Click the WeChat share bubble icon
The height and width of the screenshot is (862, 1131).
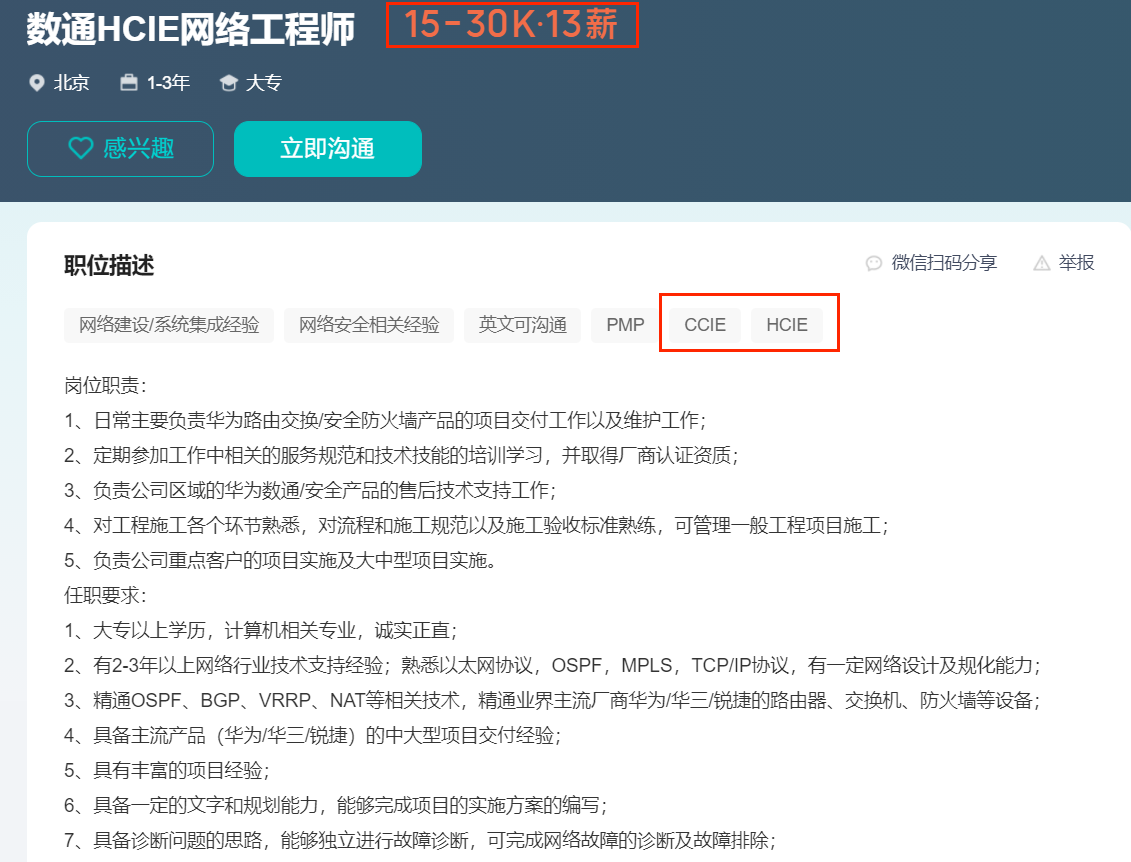click(873, 263)
